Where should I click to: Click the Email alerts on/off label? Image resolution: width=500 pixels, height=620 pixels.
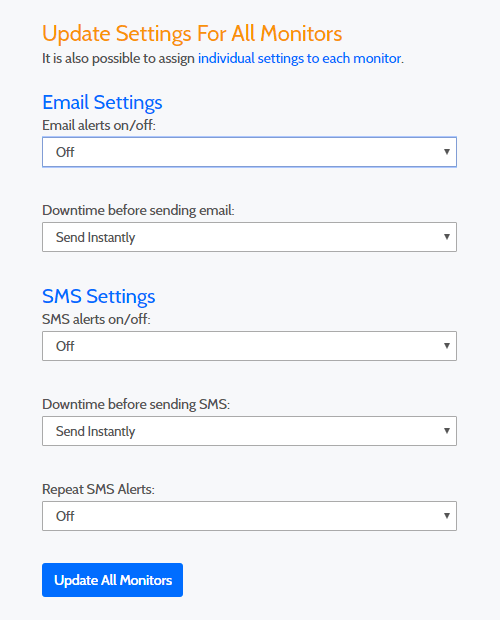(99, 125)
